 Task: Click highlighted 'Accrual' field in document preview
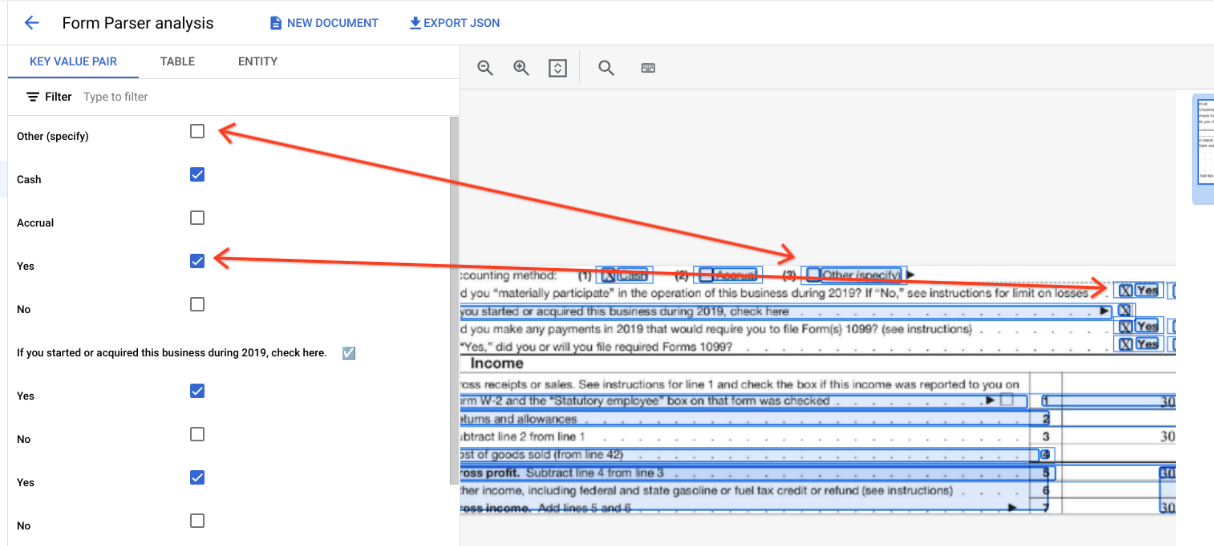[x=729, y=275]
